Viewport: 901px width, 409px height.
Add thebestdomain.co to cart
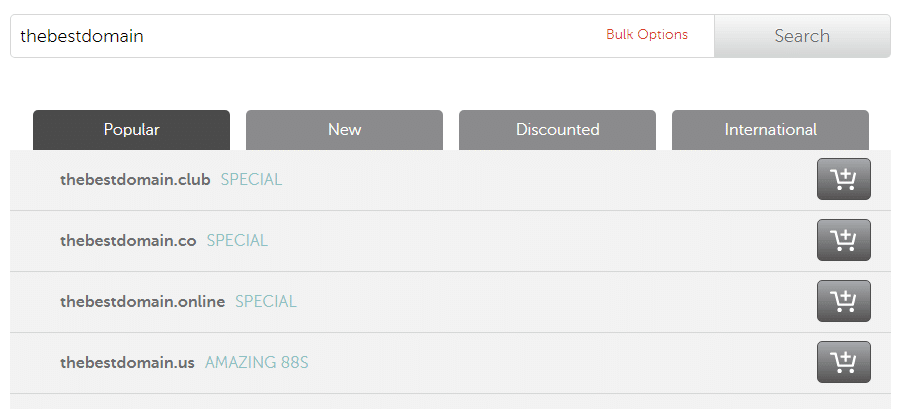844,240
